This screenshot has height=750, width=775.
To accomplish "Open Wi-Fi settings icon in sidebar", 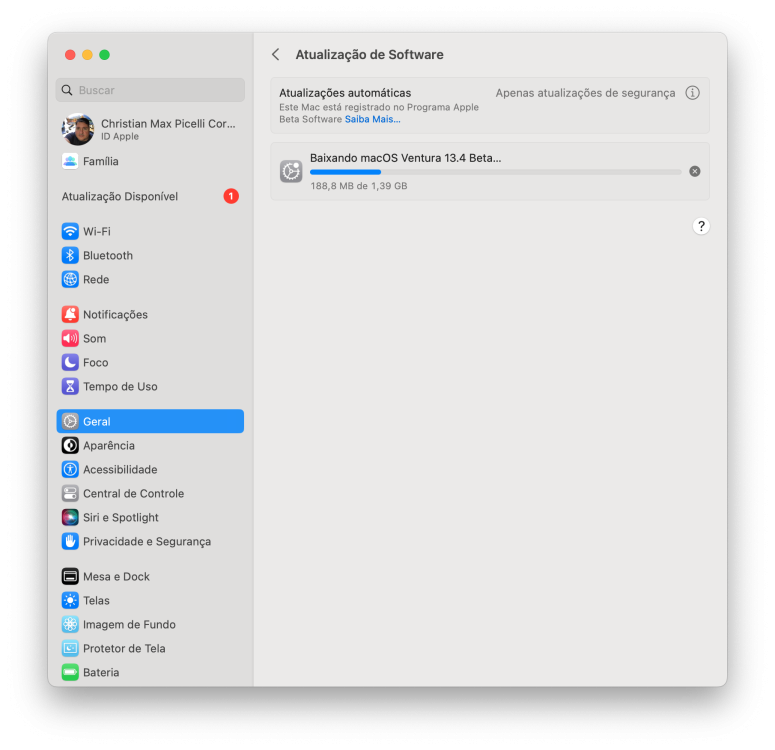I will coord(70,231).
